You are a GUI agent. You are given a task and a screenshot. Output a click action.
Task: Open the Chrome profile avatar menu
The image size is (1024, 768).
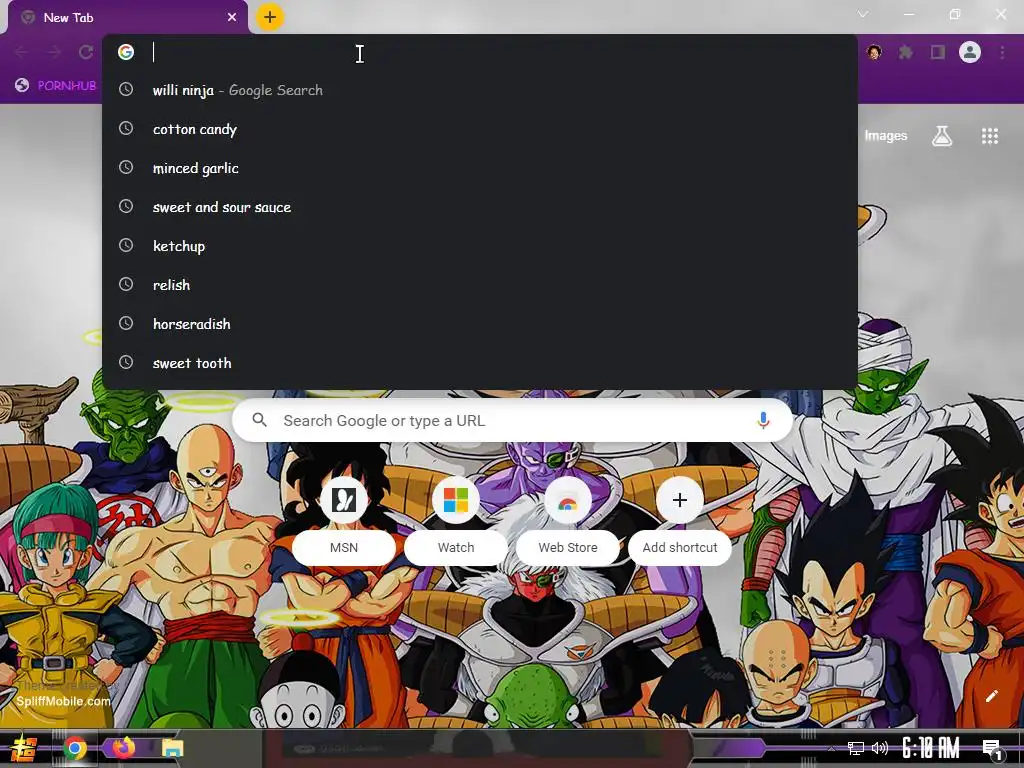[970, 52]
